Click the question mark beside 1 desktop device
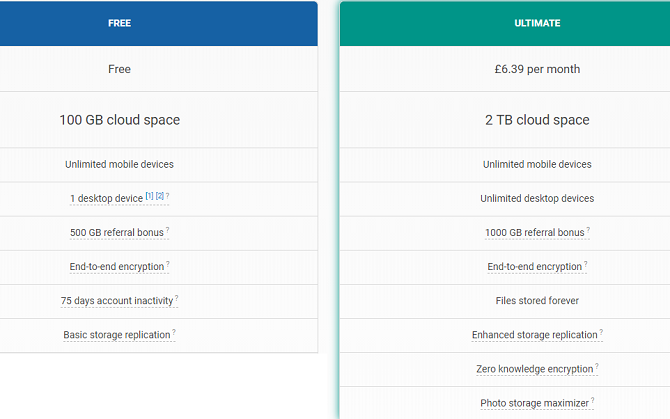 point(167,196)
